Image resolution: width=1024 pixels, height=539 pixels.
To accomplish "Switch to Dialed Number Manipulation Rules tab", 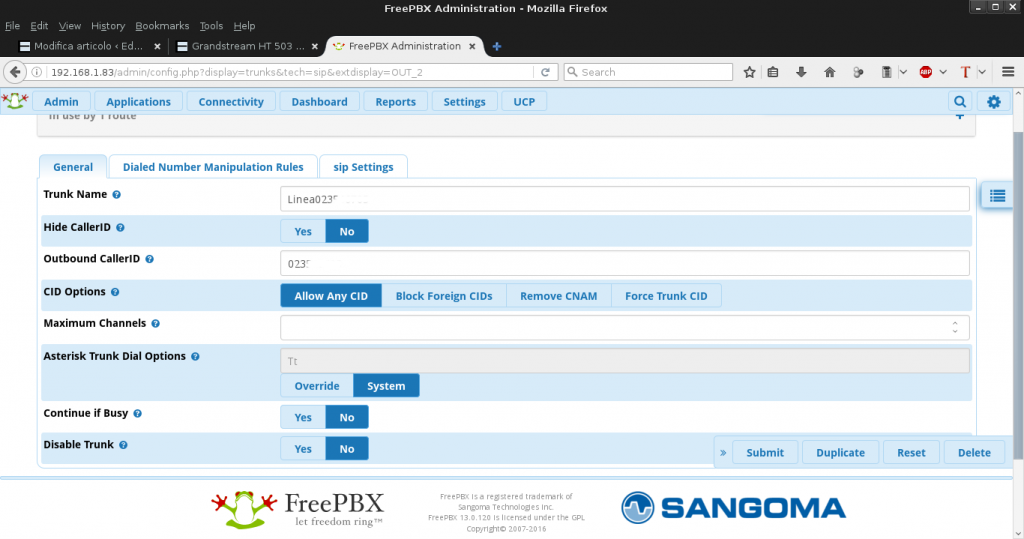I will pyautogui.click(x=213, y=167).
